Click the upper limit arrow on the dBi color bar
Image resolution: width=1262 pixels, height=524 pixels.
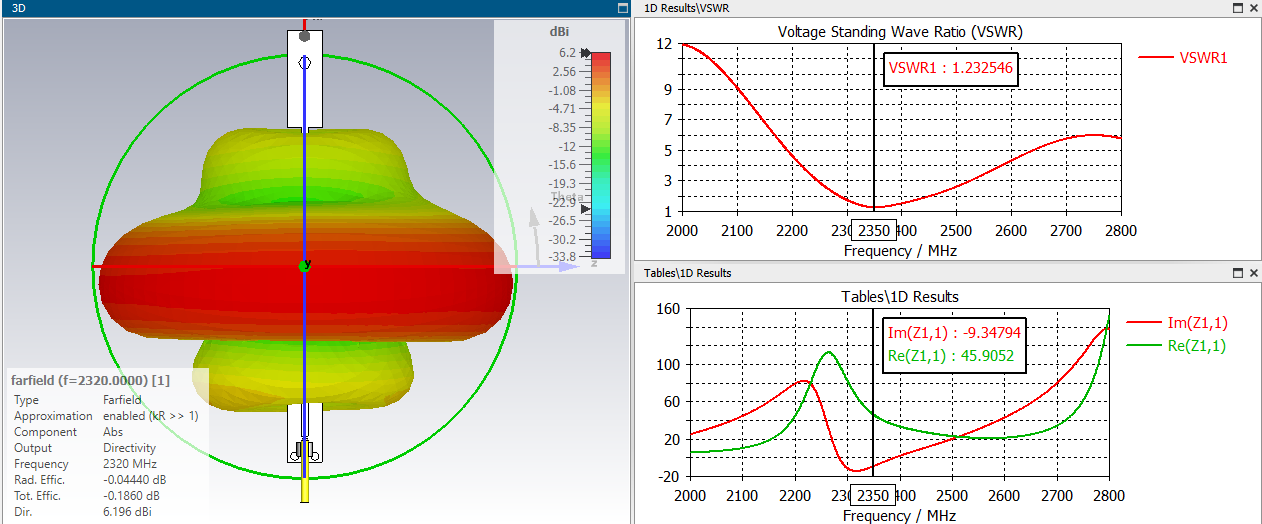(x=586, y=52)
